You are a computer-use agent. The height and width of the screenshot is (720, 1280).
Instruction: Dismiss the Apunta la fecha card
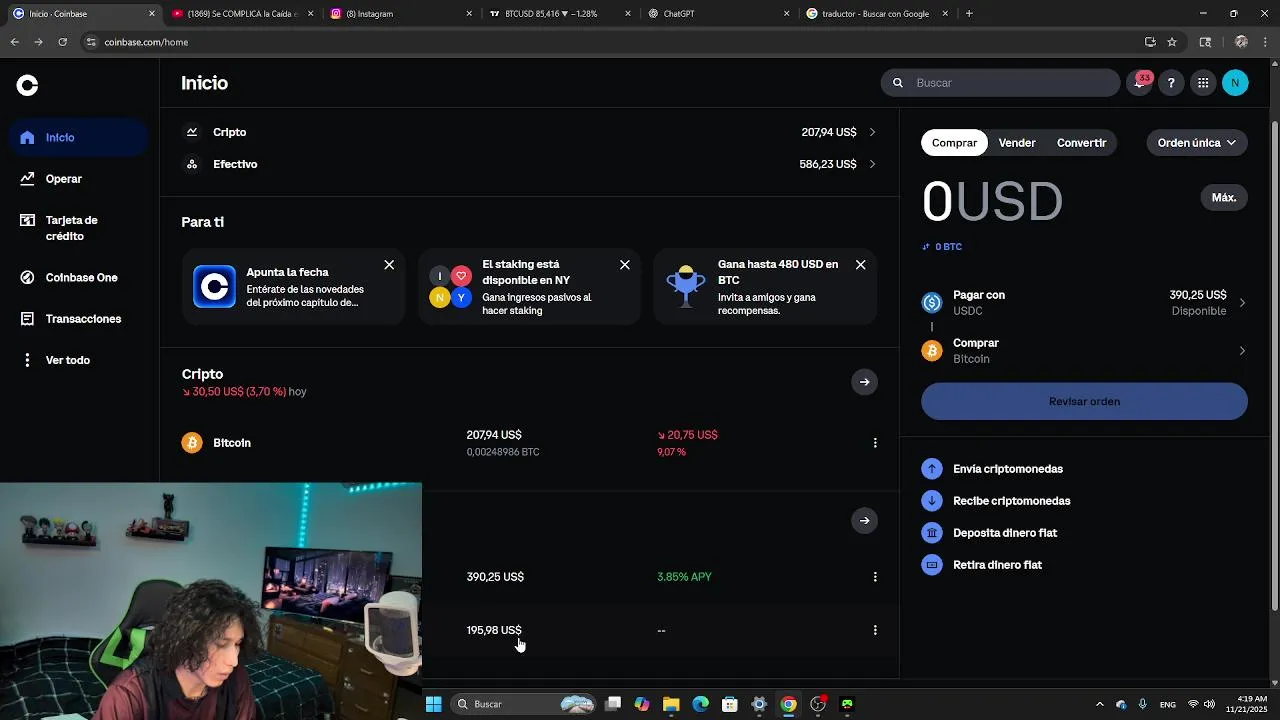click(389, 265)
